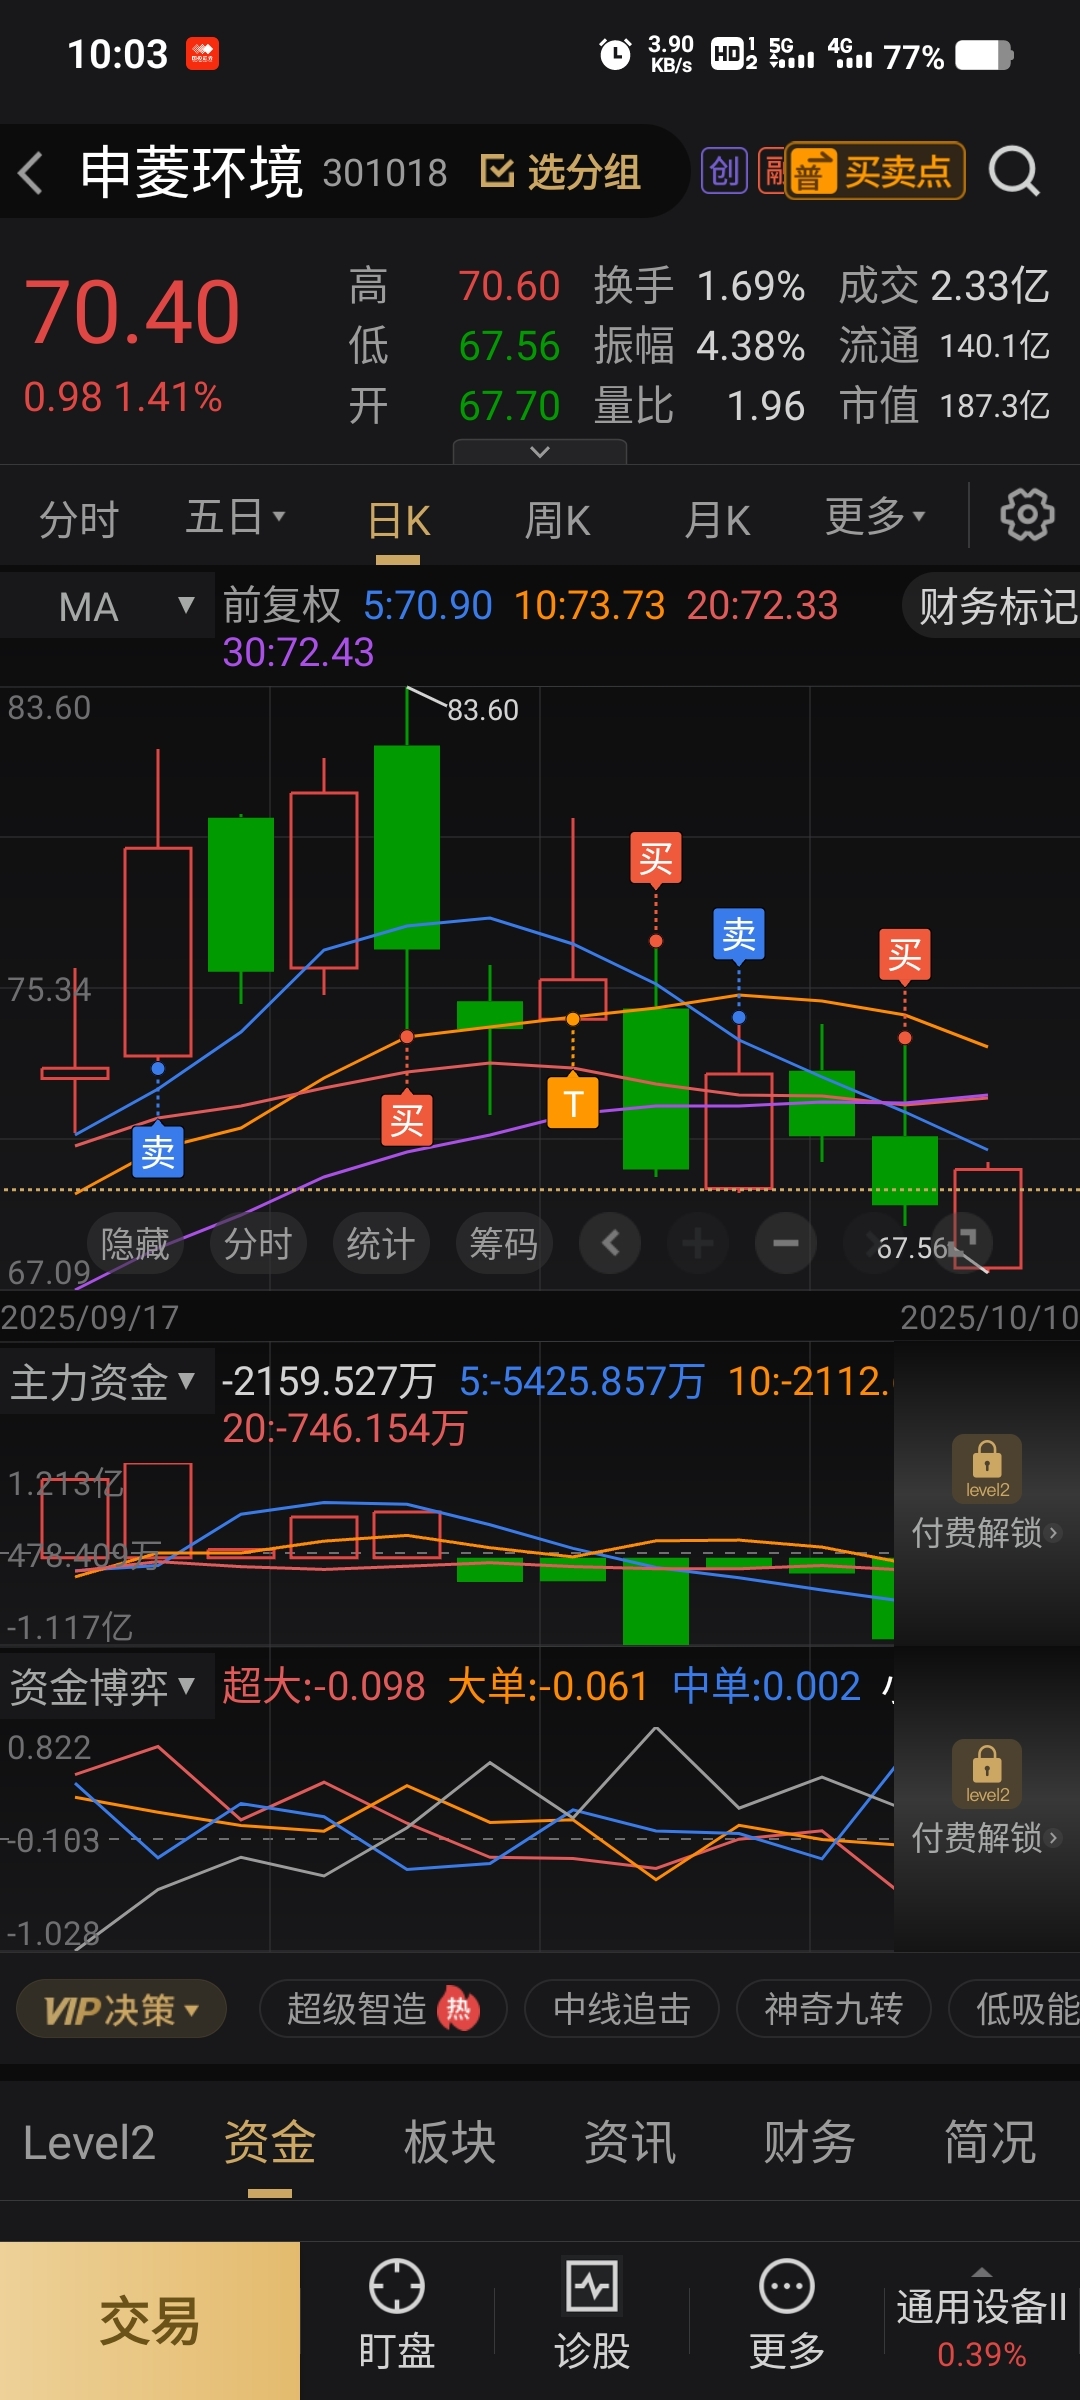Switch to the 分时 tab
This screenshot has width=1080, height=2400.
point(79,519)
